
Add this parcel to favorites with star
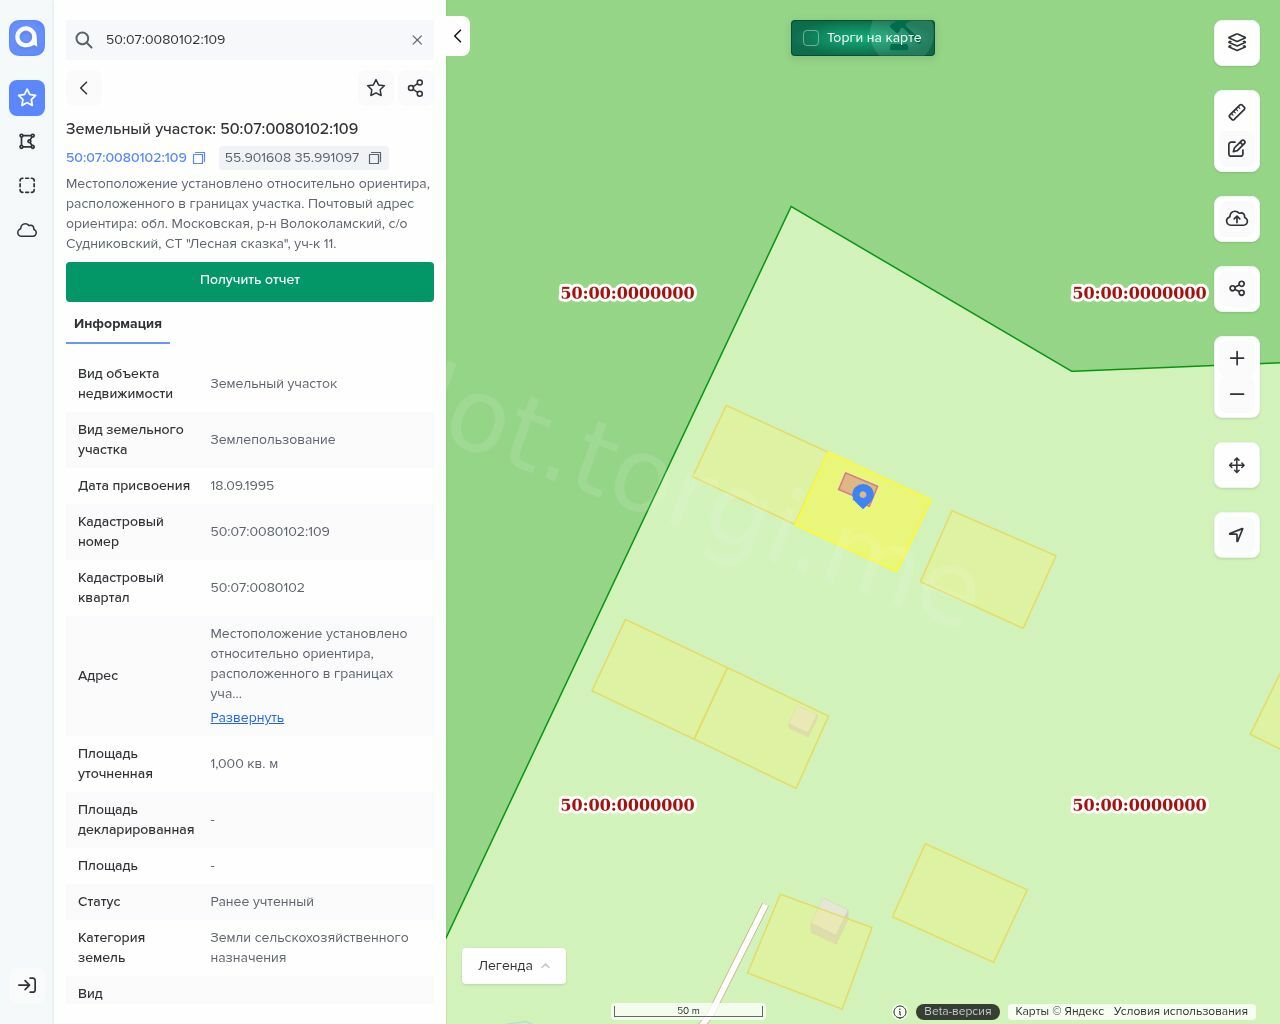pyautogui.click(x=376, y=88)
